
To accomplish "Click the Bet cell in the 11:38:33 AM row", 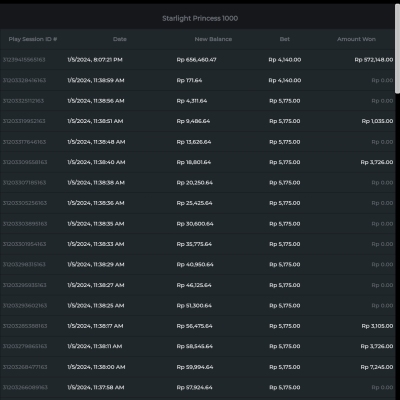I will [x=285, y=244].
